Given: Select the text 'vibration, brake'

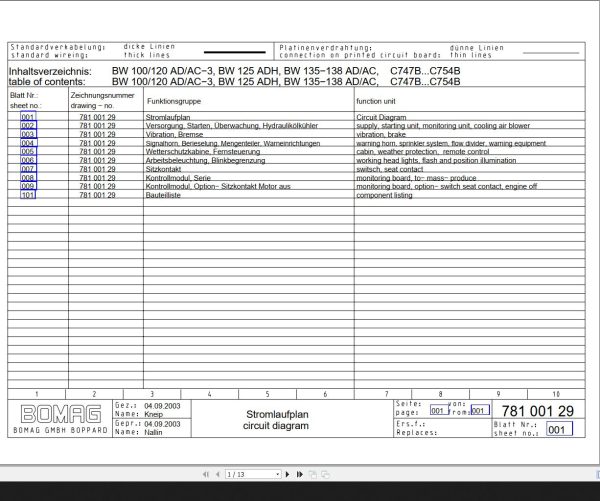Looking at the screenshot, I should [381, 134].
